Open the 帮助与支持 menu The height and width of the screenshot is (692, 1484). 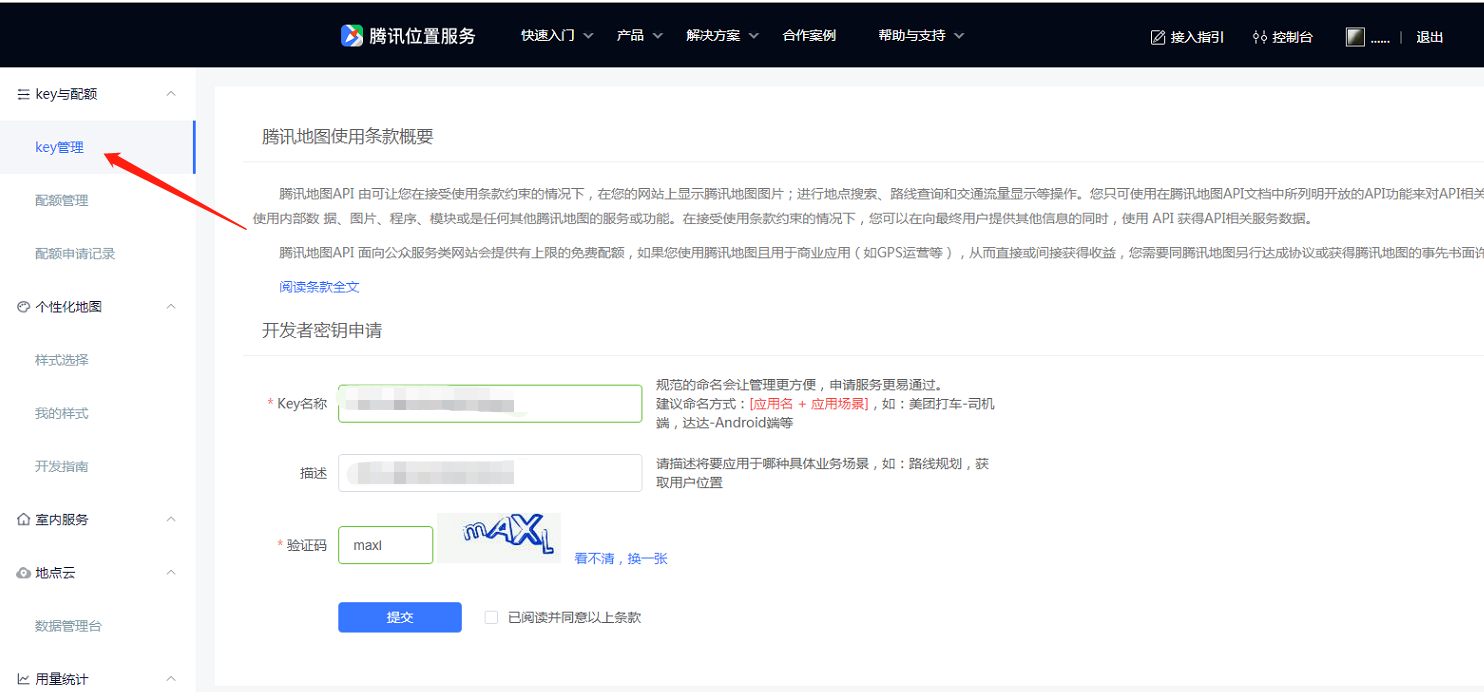pyautogui.click(x=912, y=36)
